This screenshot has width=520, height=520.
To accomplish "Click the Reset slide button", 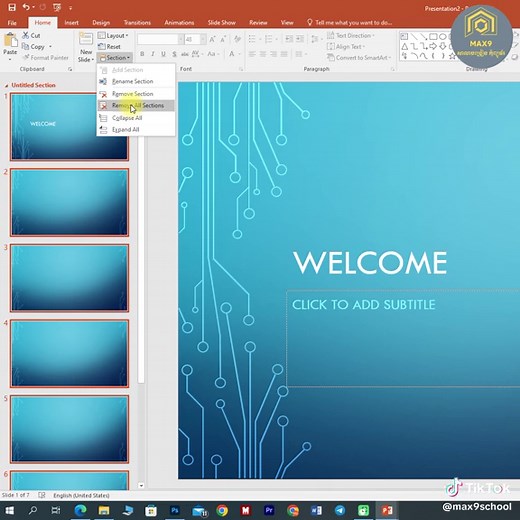I will [x=110, y=46].
